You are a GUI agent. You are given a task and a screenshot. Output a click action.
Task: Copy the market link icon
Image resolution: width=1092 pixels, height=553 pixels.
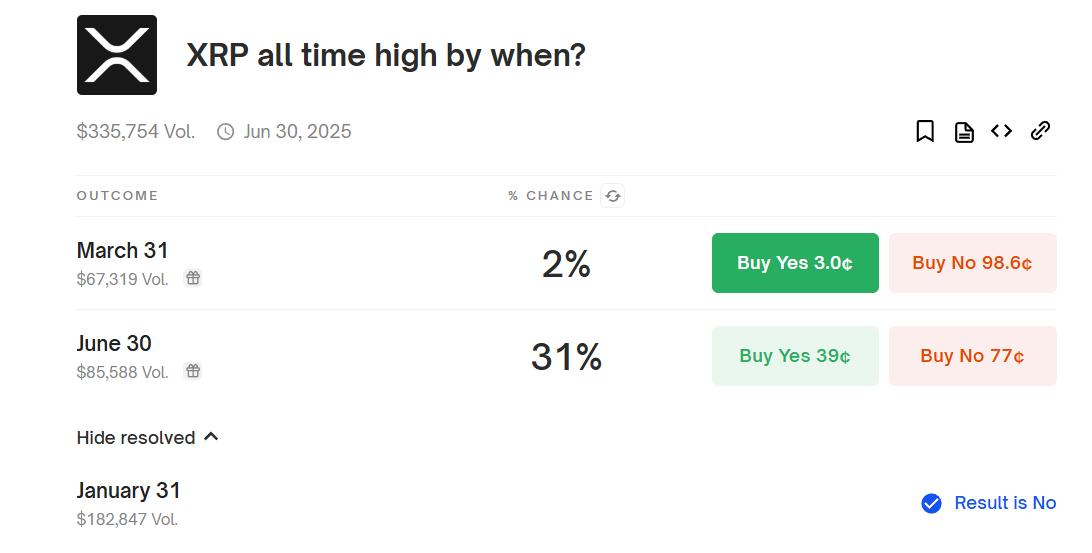1040,130
